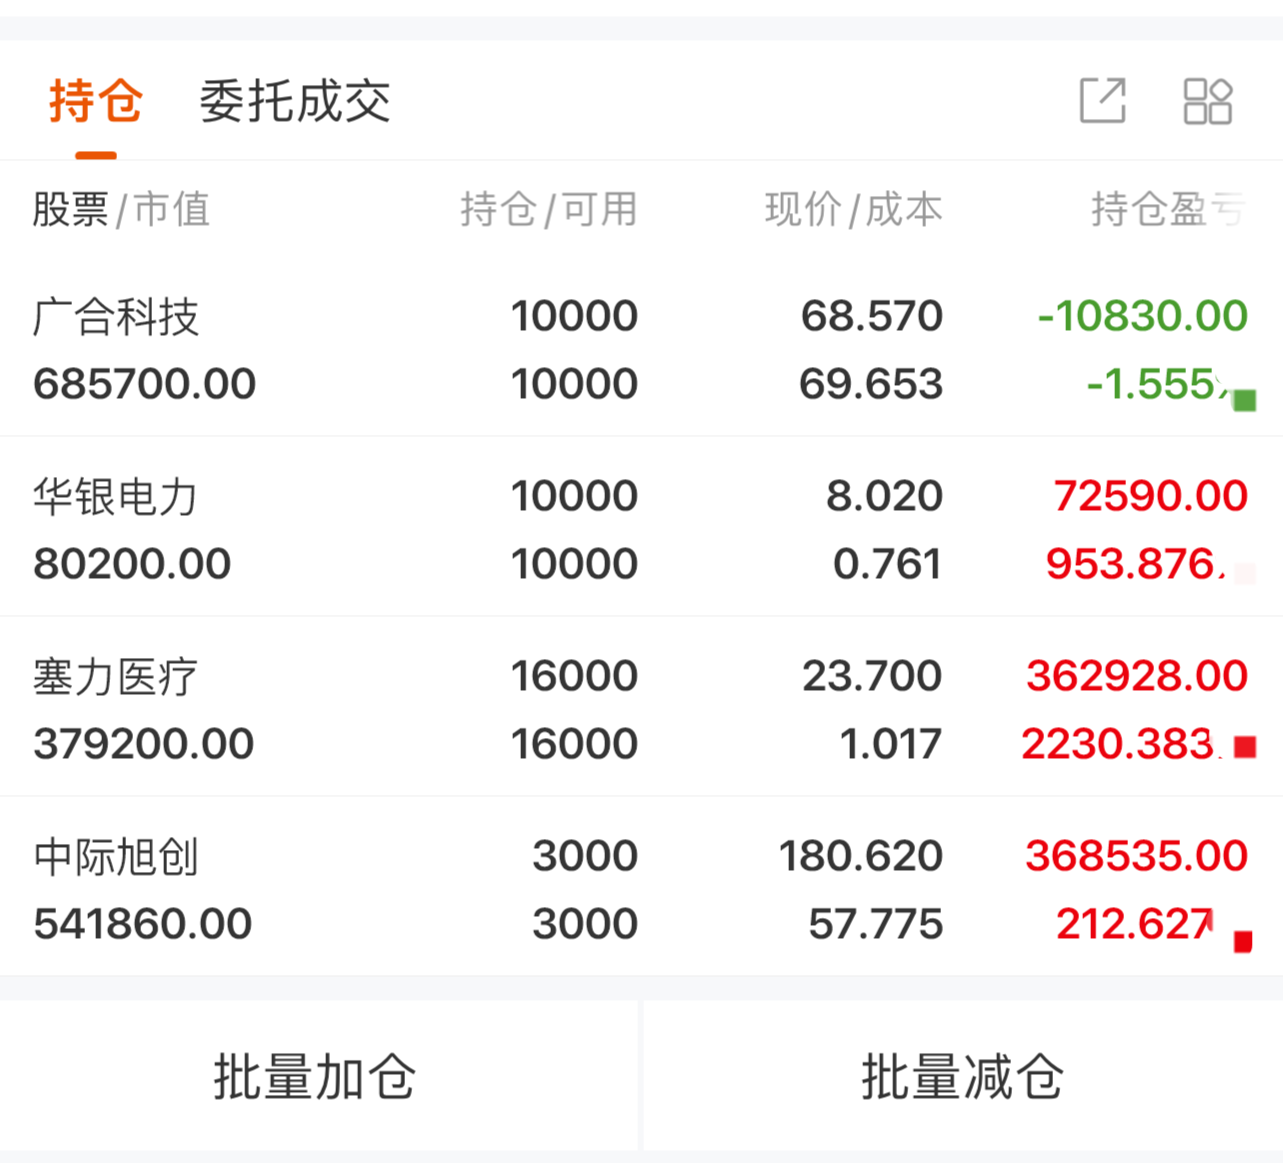The height and width of the screenshot is (1163, 1283).
Task: Select market value 80200.00
Action: pyautogui.click(x=132, y=564)
